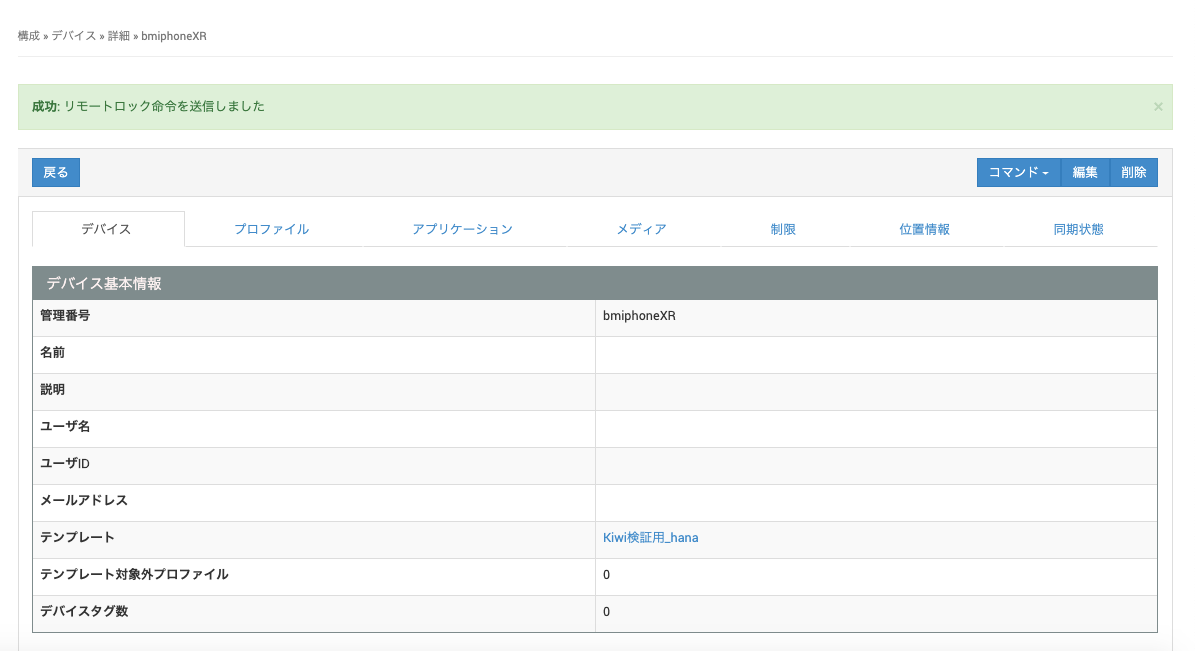Dismiss the success alert with the × icon
Screen dimensions: 1195x651
(x=1158, y=107)
